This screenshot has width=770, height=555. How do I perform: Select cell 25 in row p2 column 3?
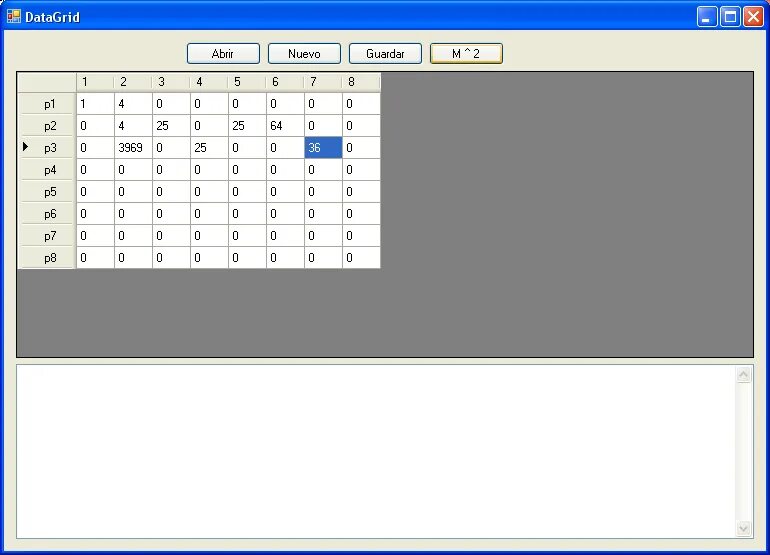click(171, 126)
